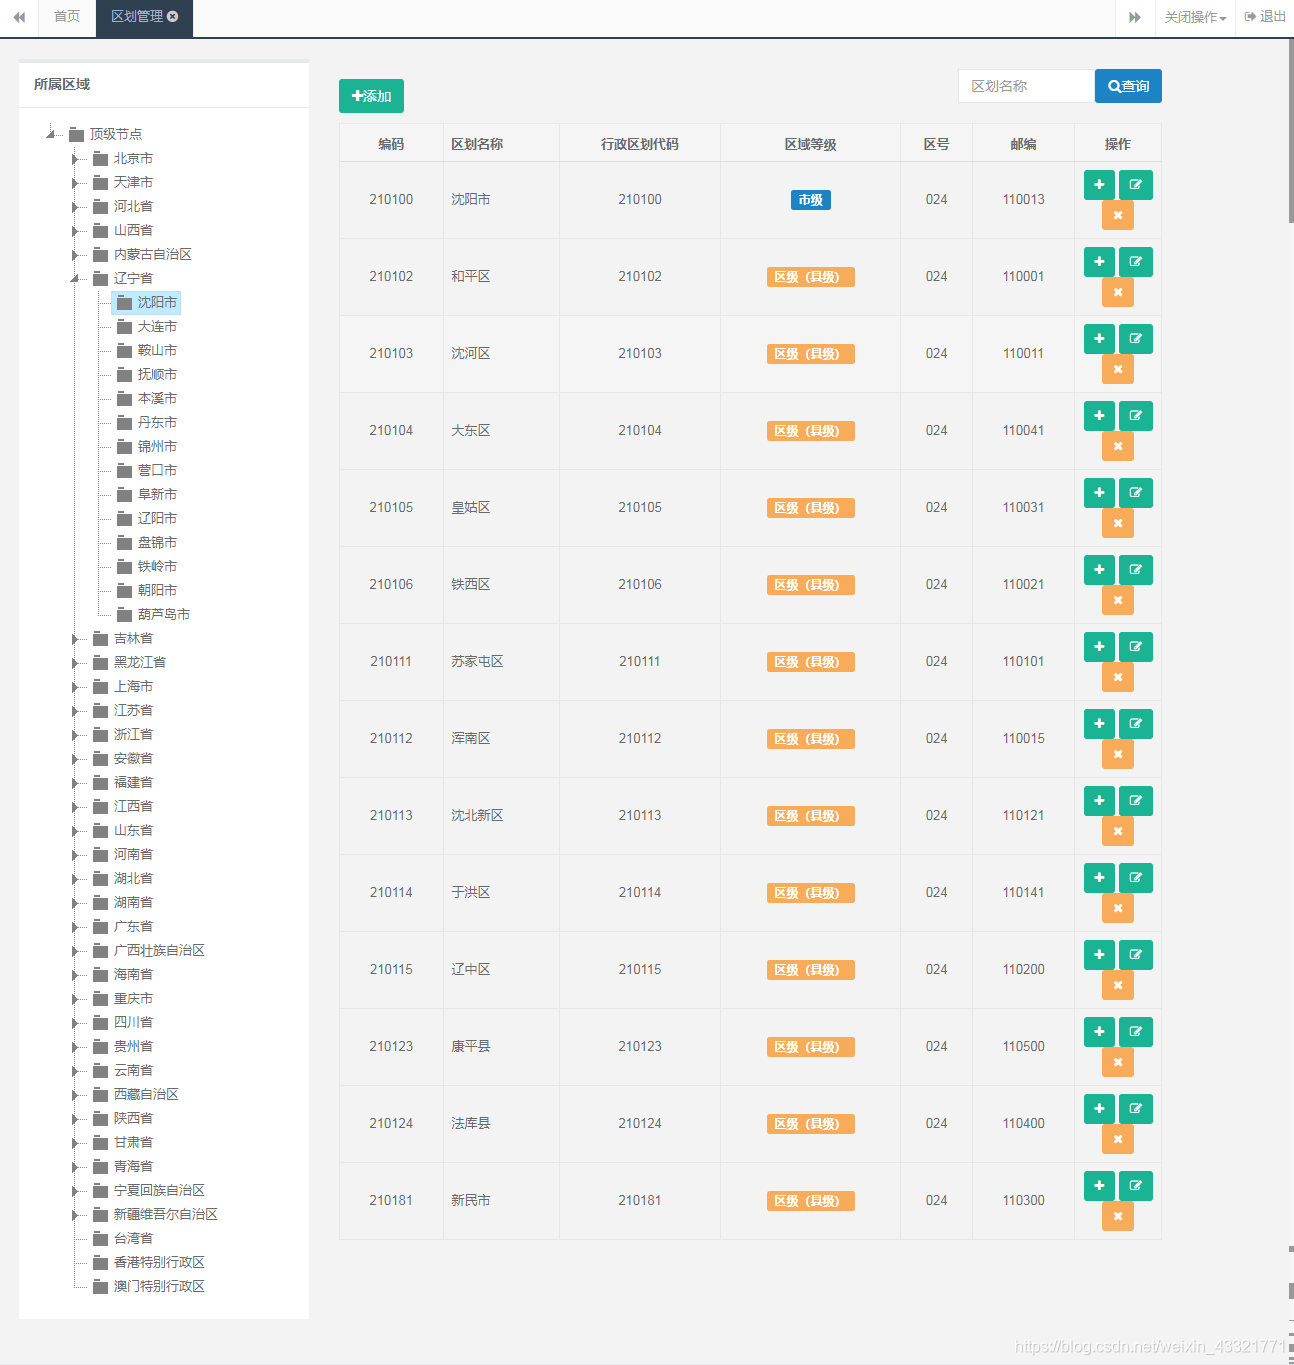Delete the 于洪区 entry
The width and height of the screenshot is (1294, 1365).
click(x=1118, y=908)
